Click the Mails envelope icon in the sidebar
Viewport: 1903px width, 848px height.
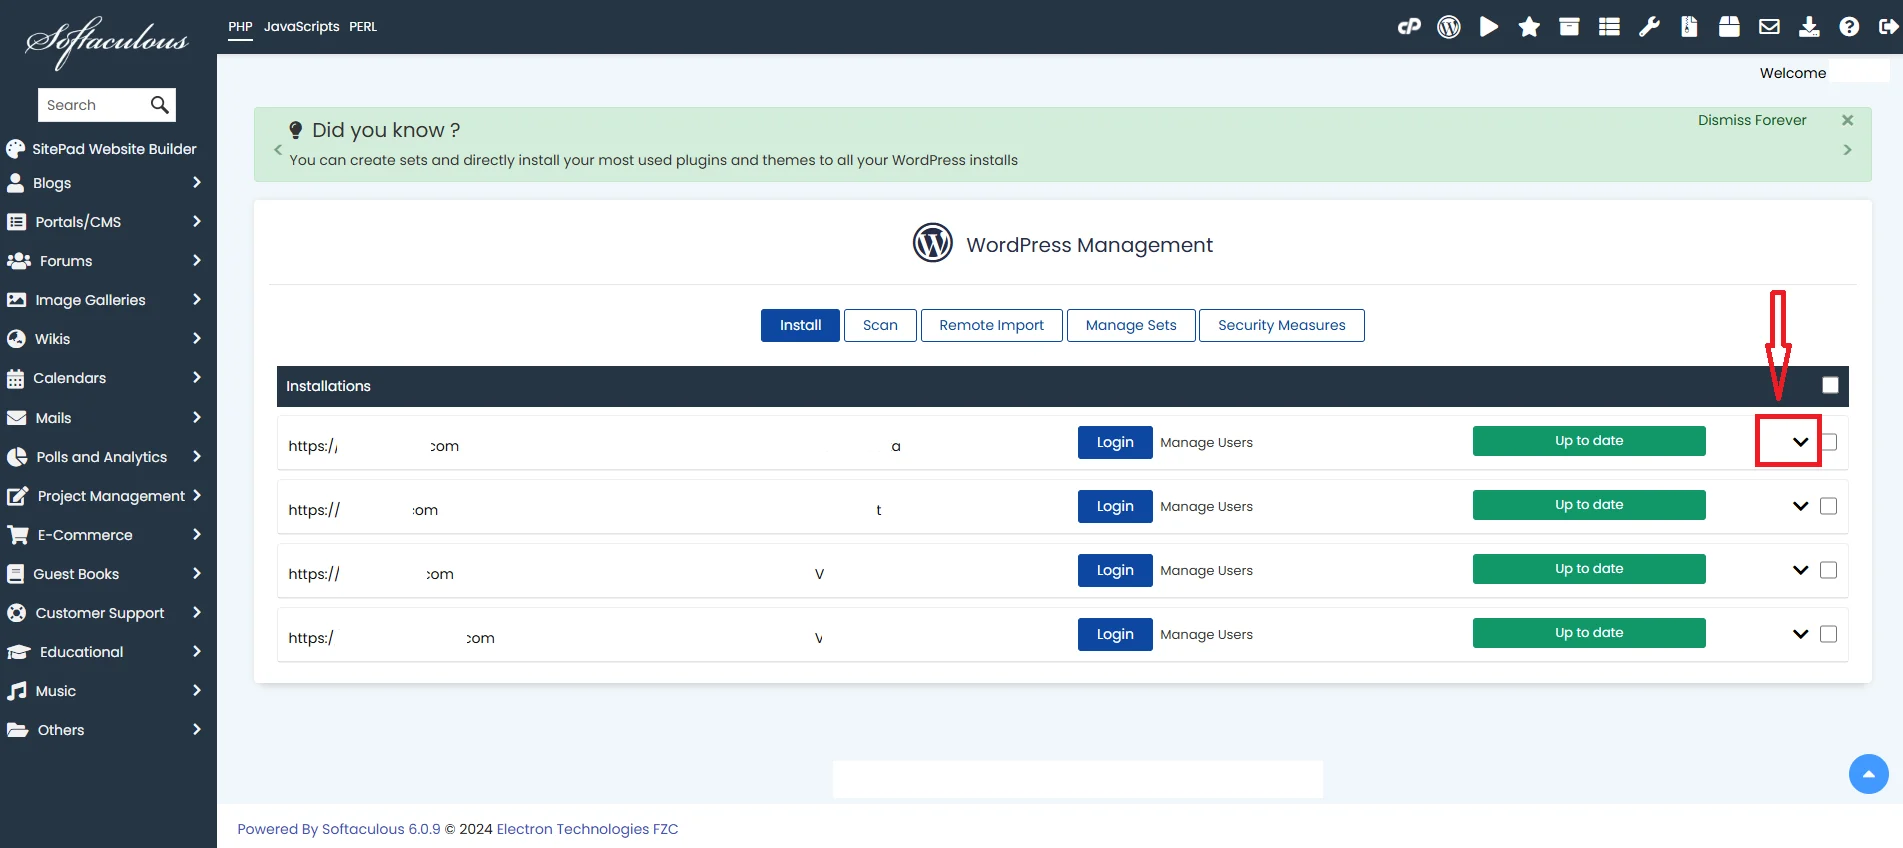[x=16, y=418]
